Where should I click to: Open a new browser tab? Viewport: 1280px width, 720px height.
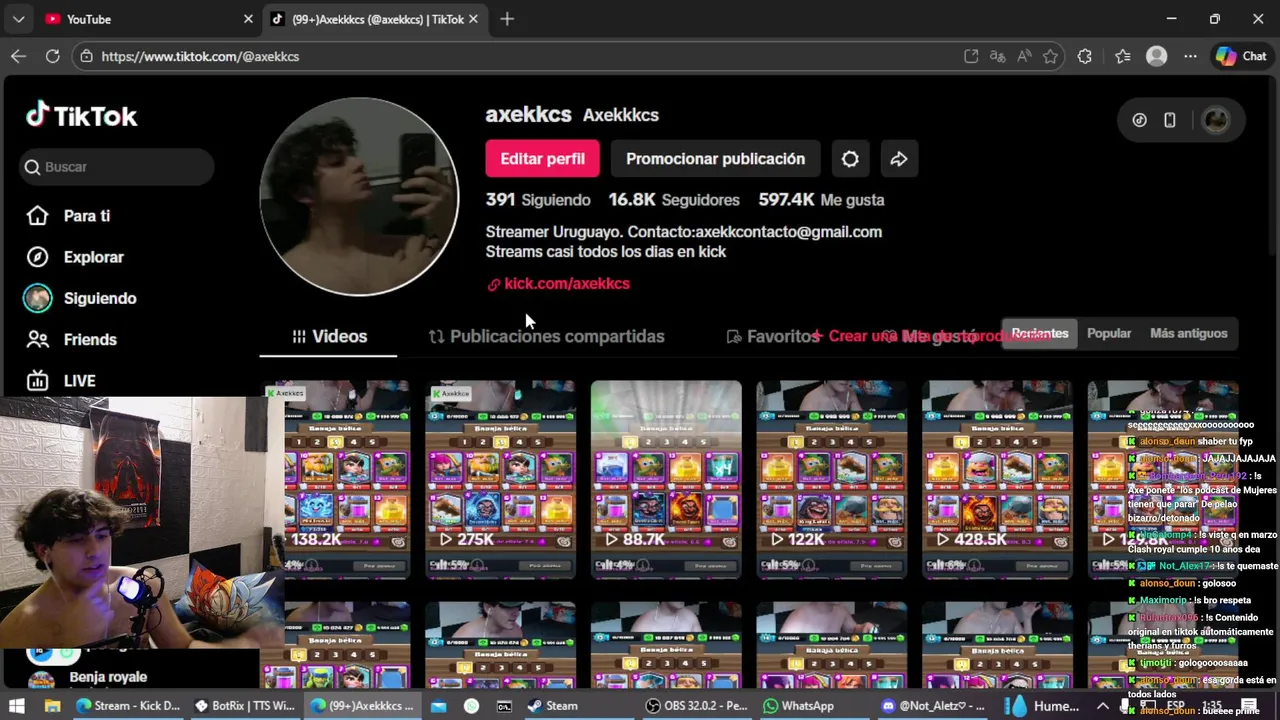tap(507, 19)
